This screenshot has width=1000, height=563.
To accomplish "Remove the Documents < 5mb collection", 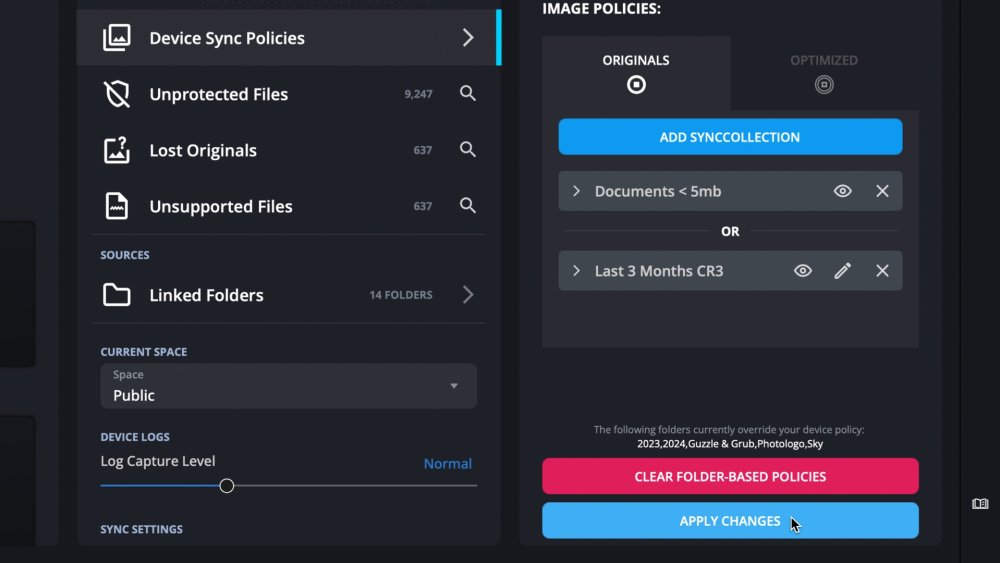I will point(882,191).
